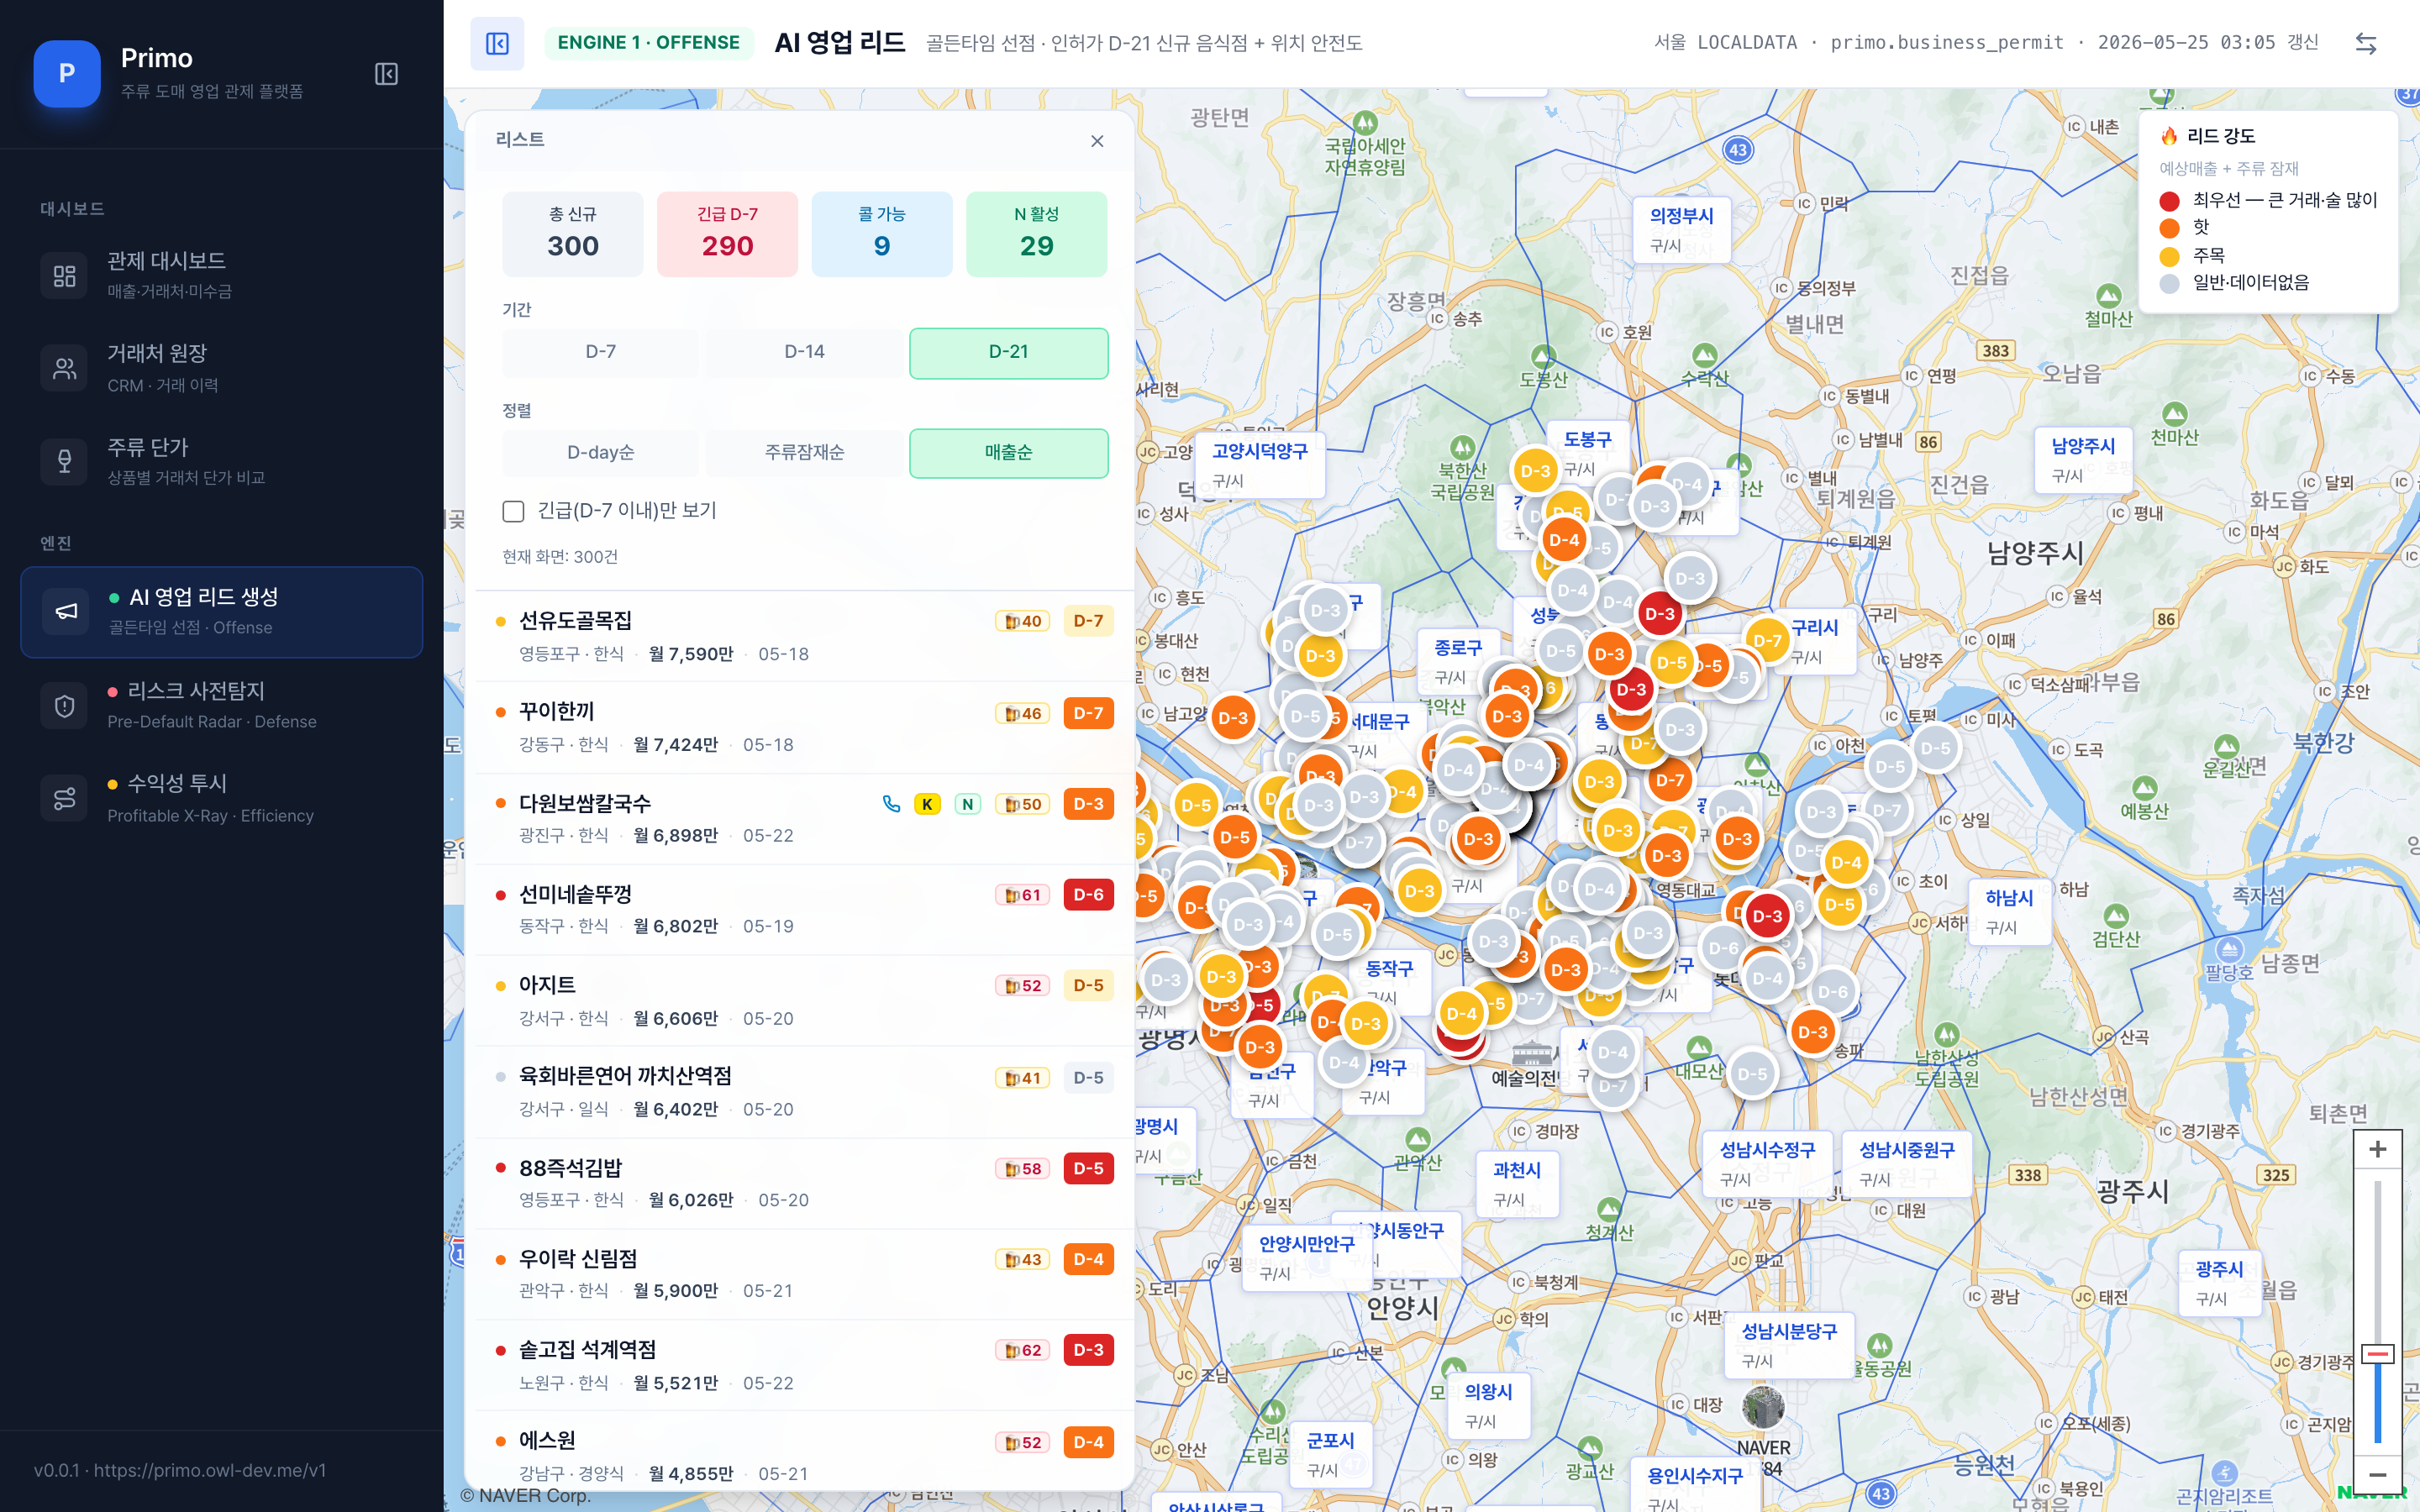Adjust the map zoom slider handle
2420x1512 pixels.
(2377, 1354)
